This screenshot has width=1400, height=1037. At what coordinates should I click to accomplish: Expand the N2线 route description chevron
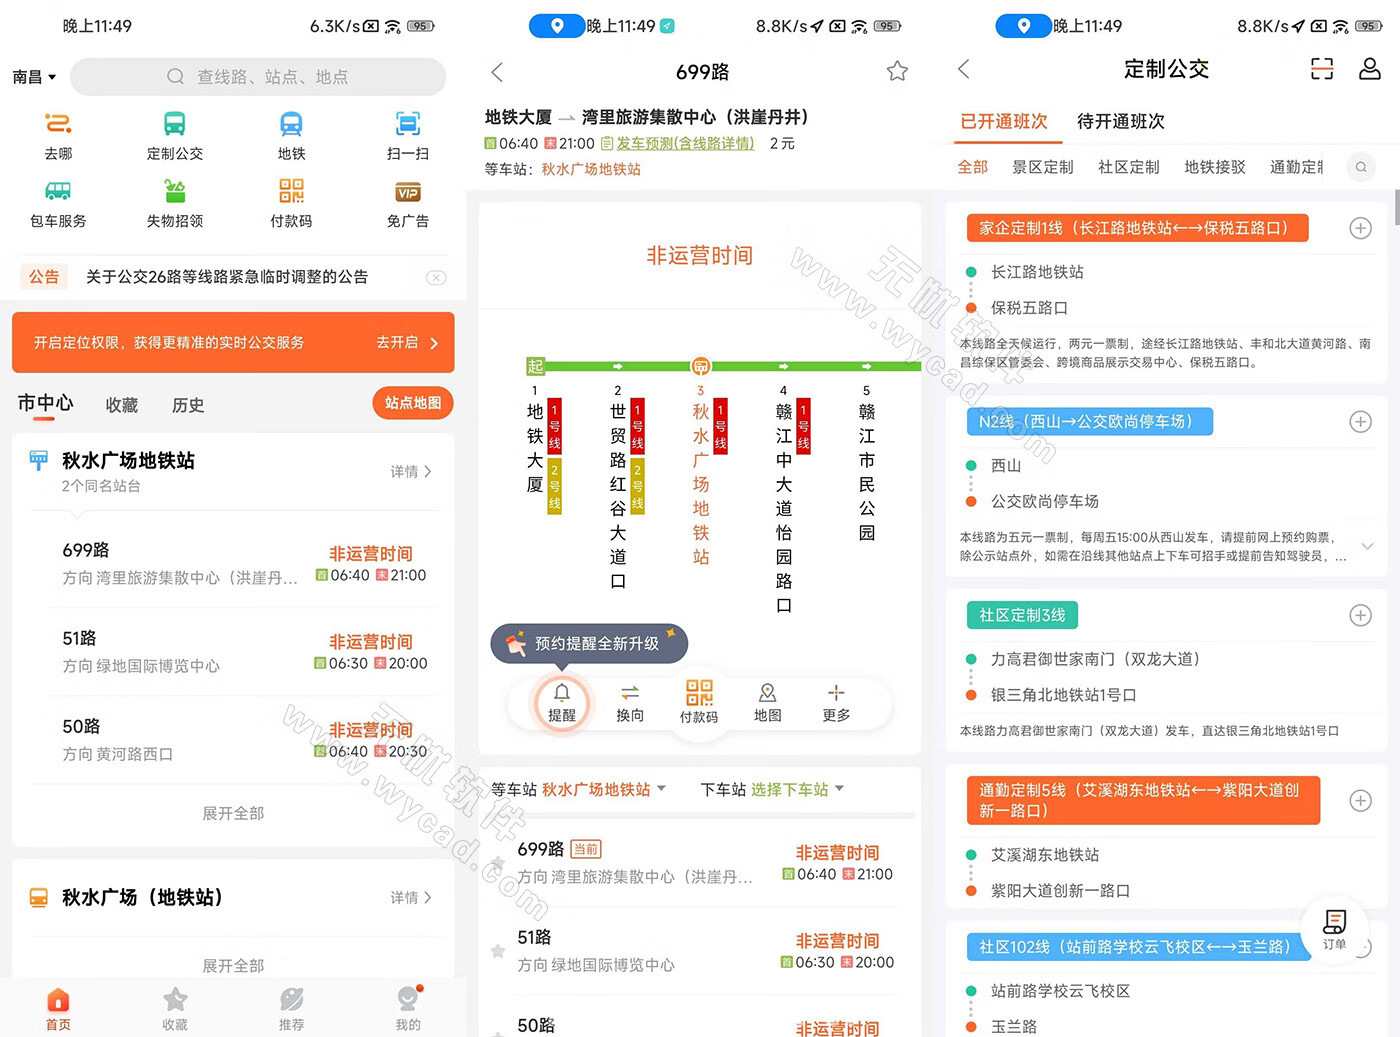tap(1369, 546)
